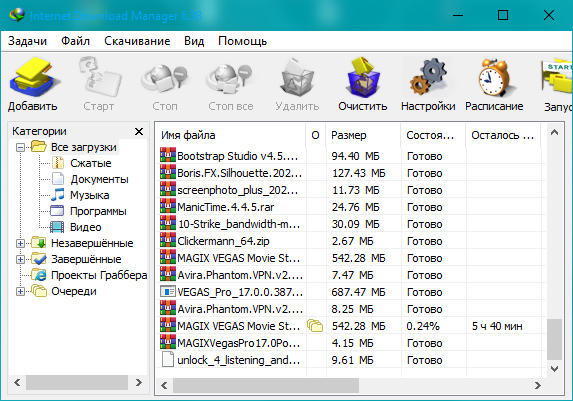Click the categories panel scroll left arrow
Screen dimensions: 573x401
click(17, 382)
